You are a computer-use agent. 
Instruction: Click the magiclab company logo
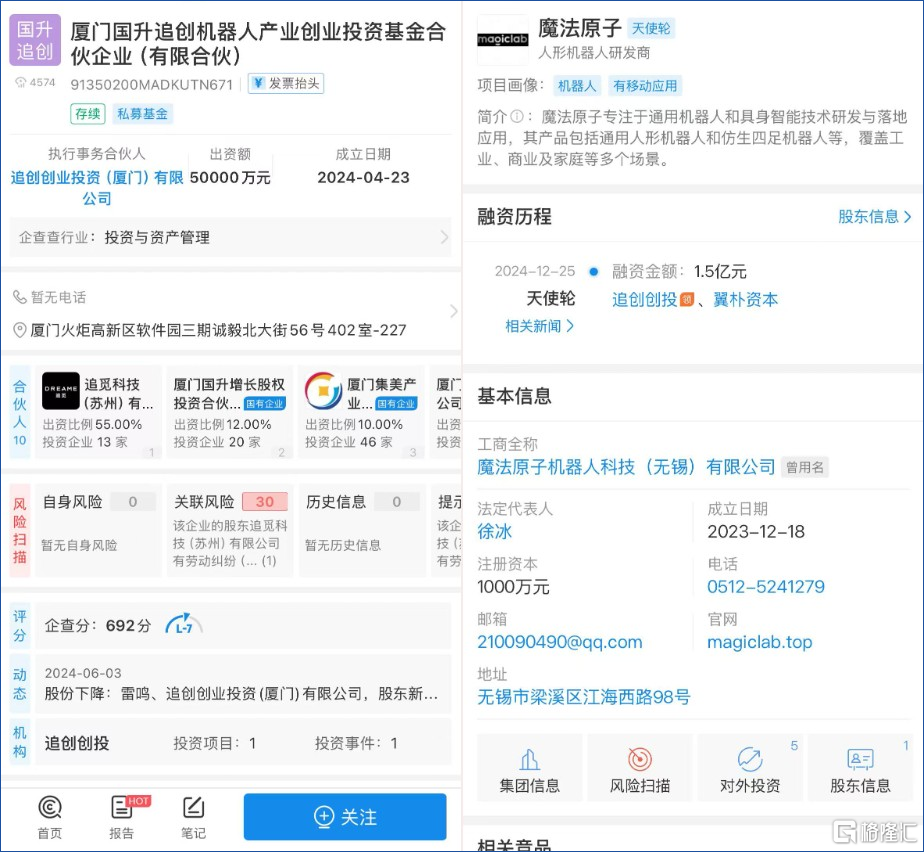[x=502, y=39]
